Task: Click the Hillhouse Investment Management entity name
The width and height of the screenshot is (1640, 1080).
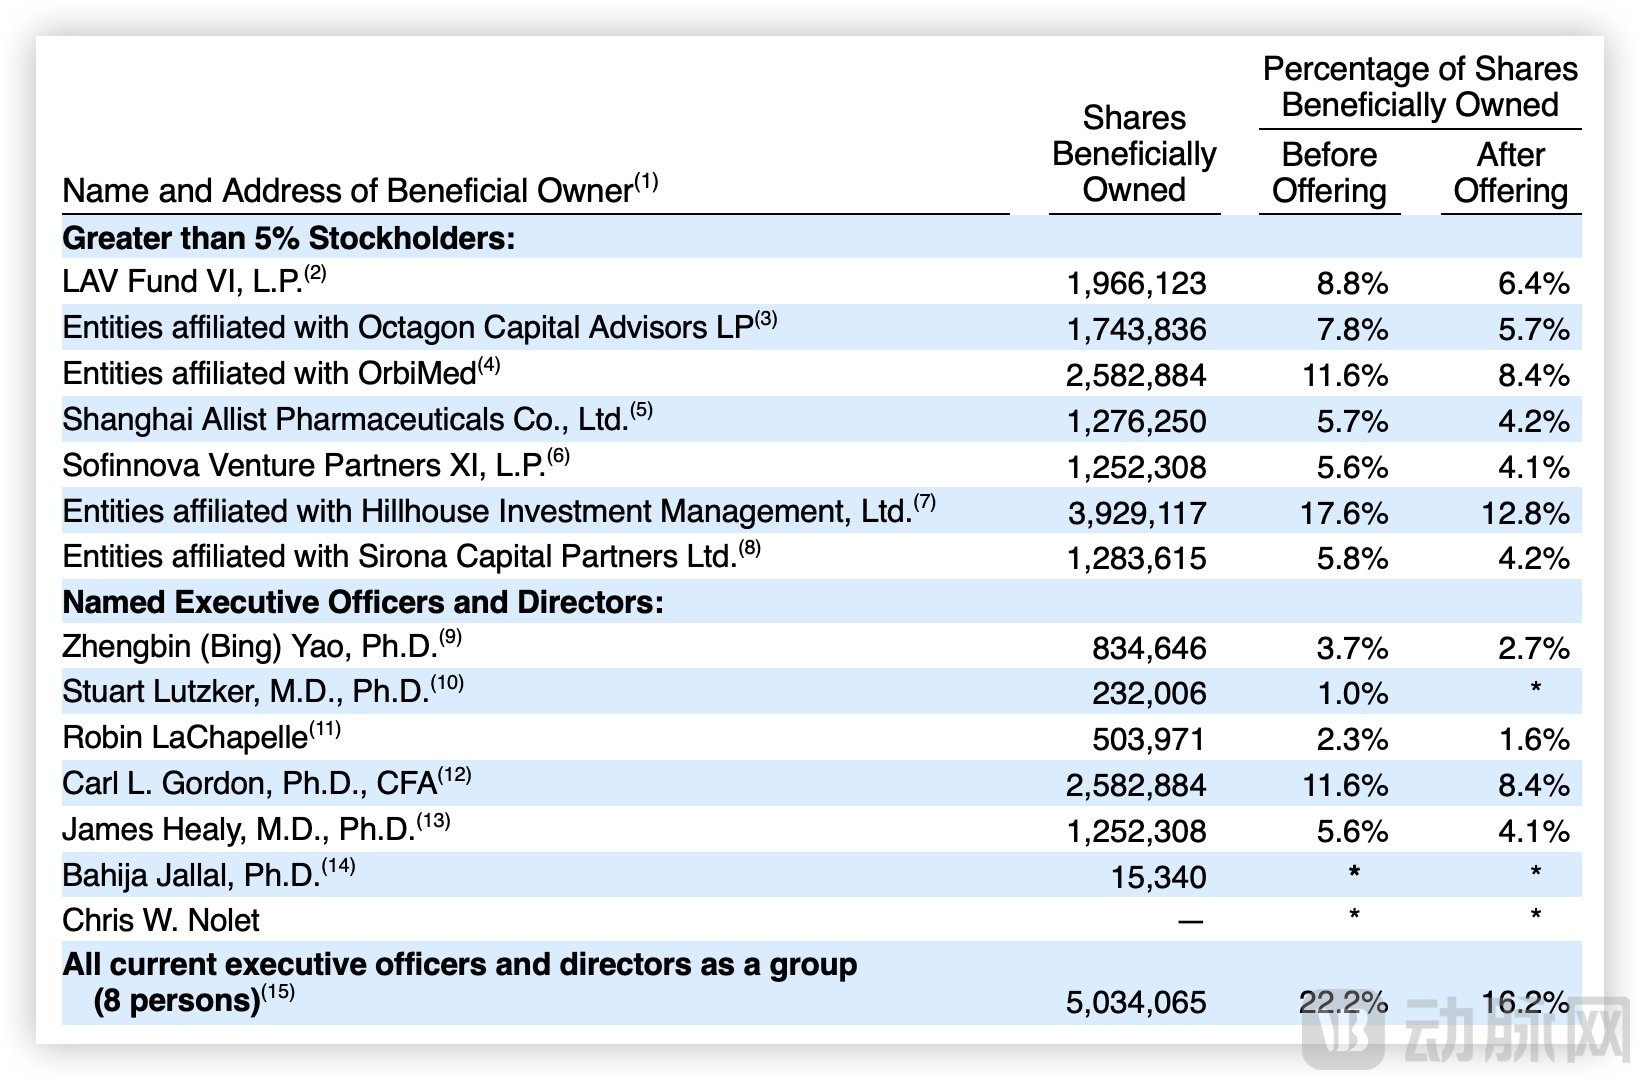Action: (486, 511)
